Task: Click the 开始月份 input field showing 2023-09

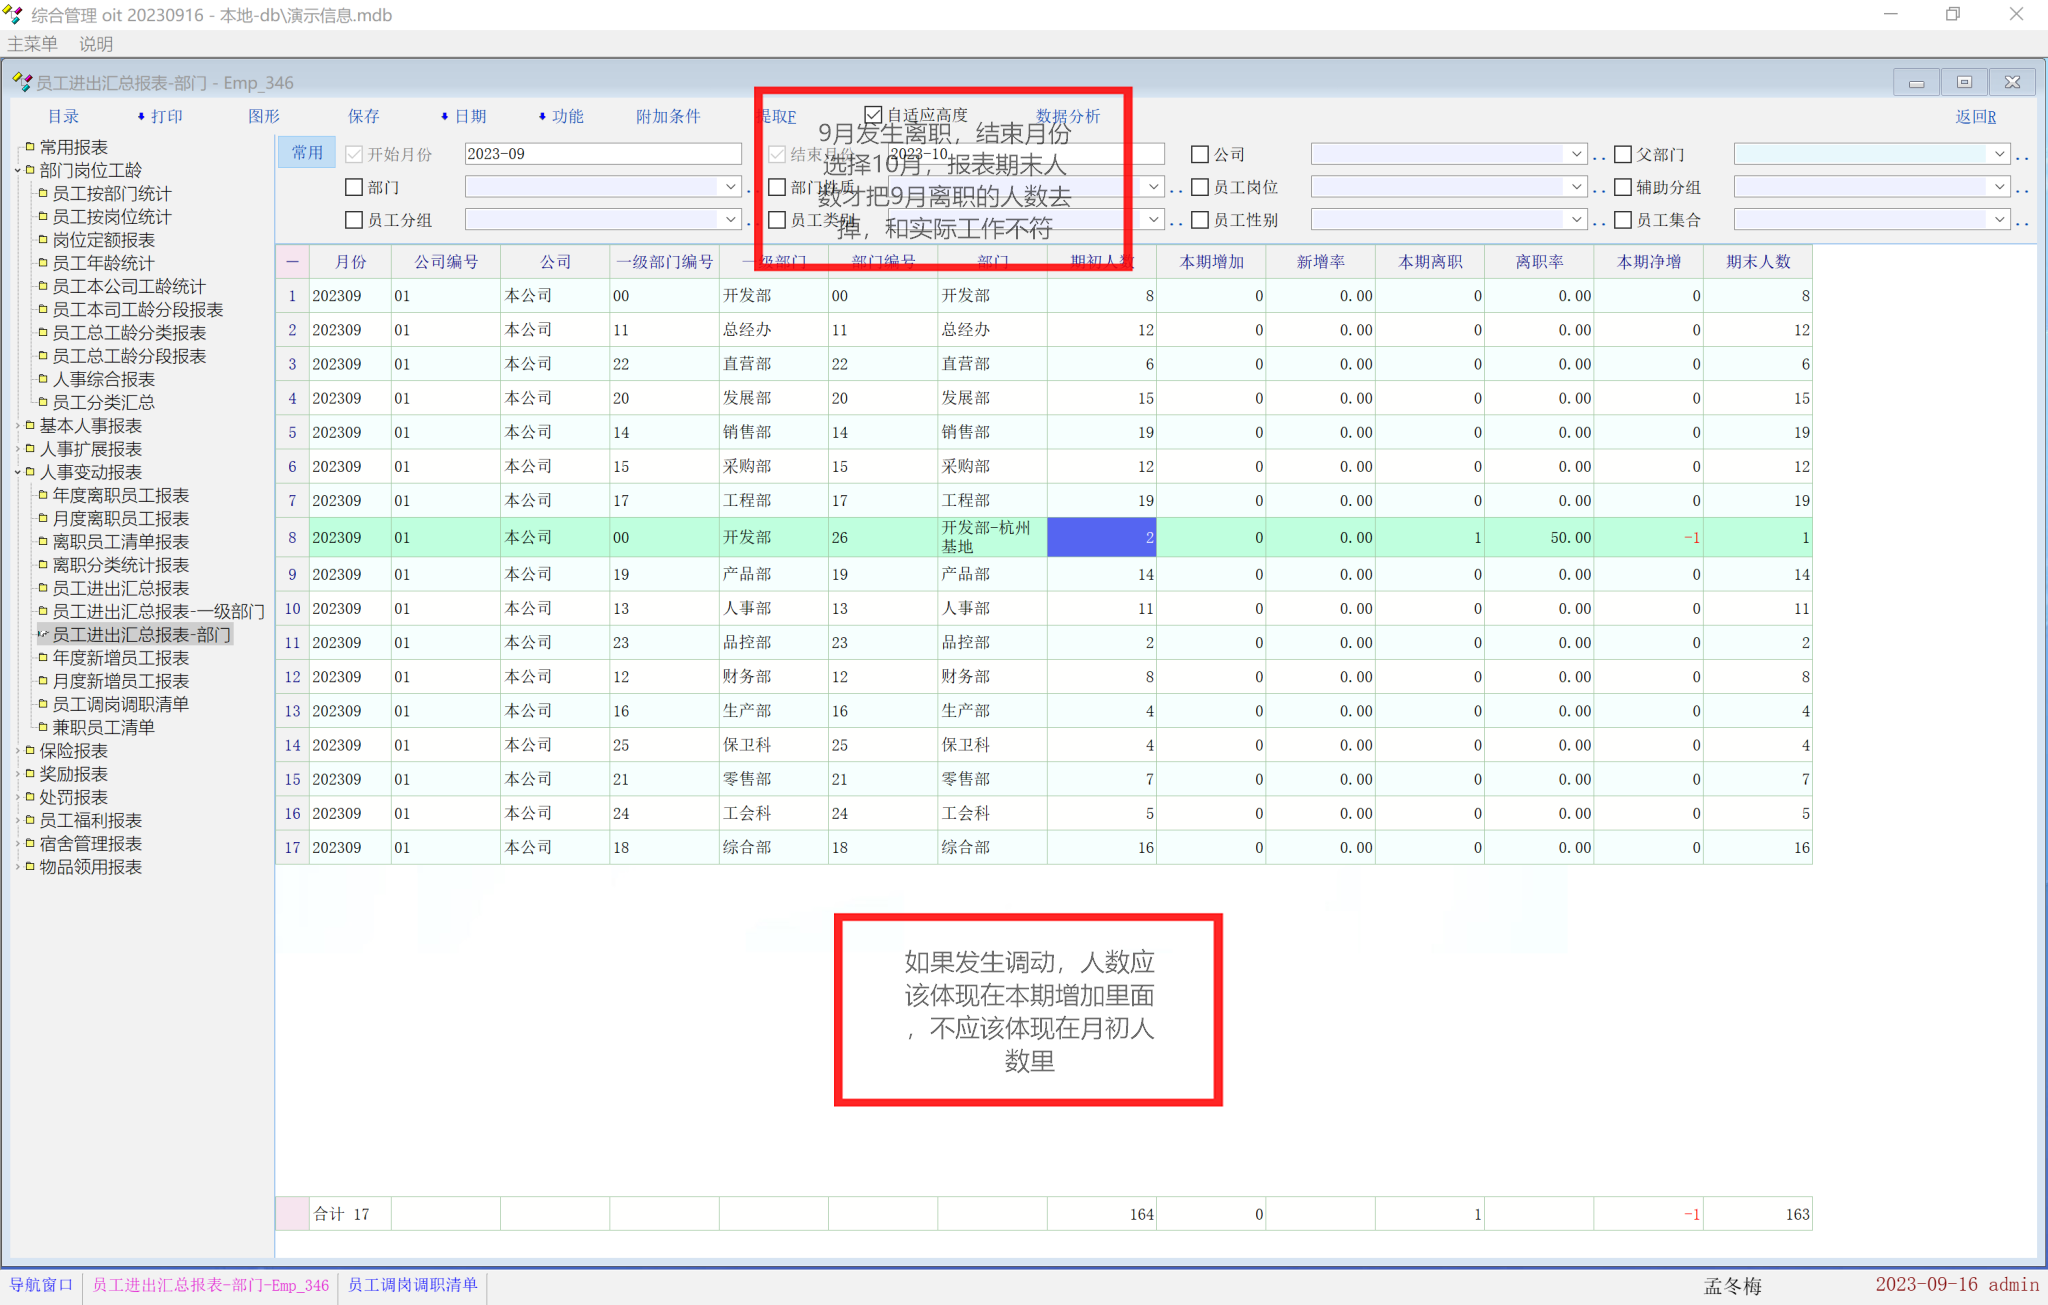Action: (x=602, y=154)
